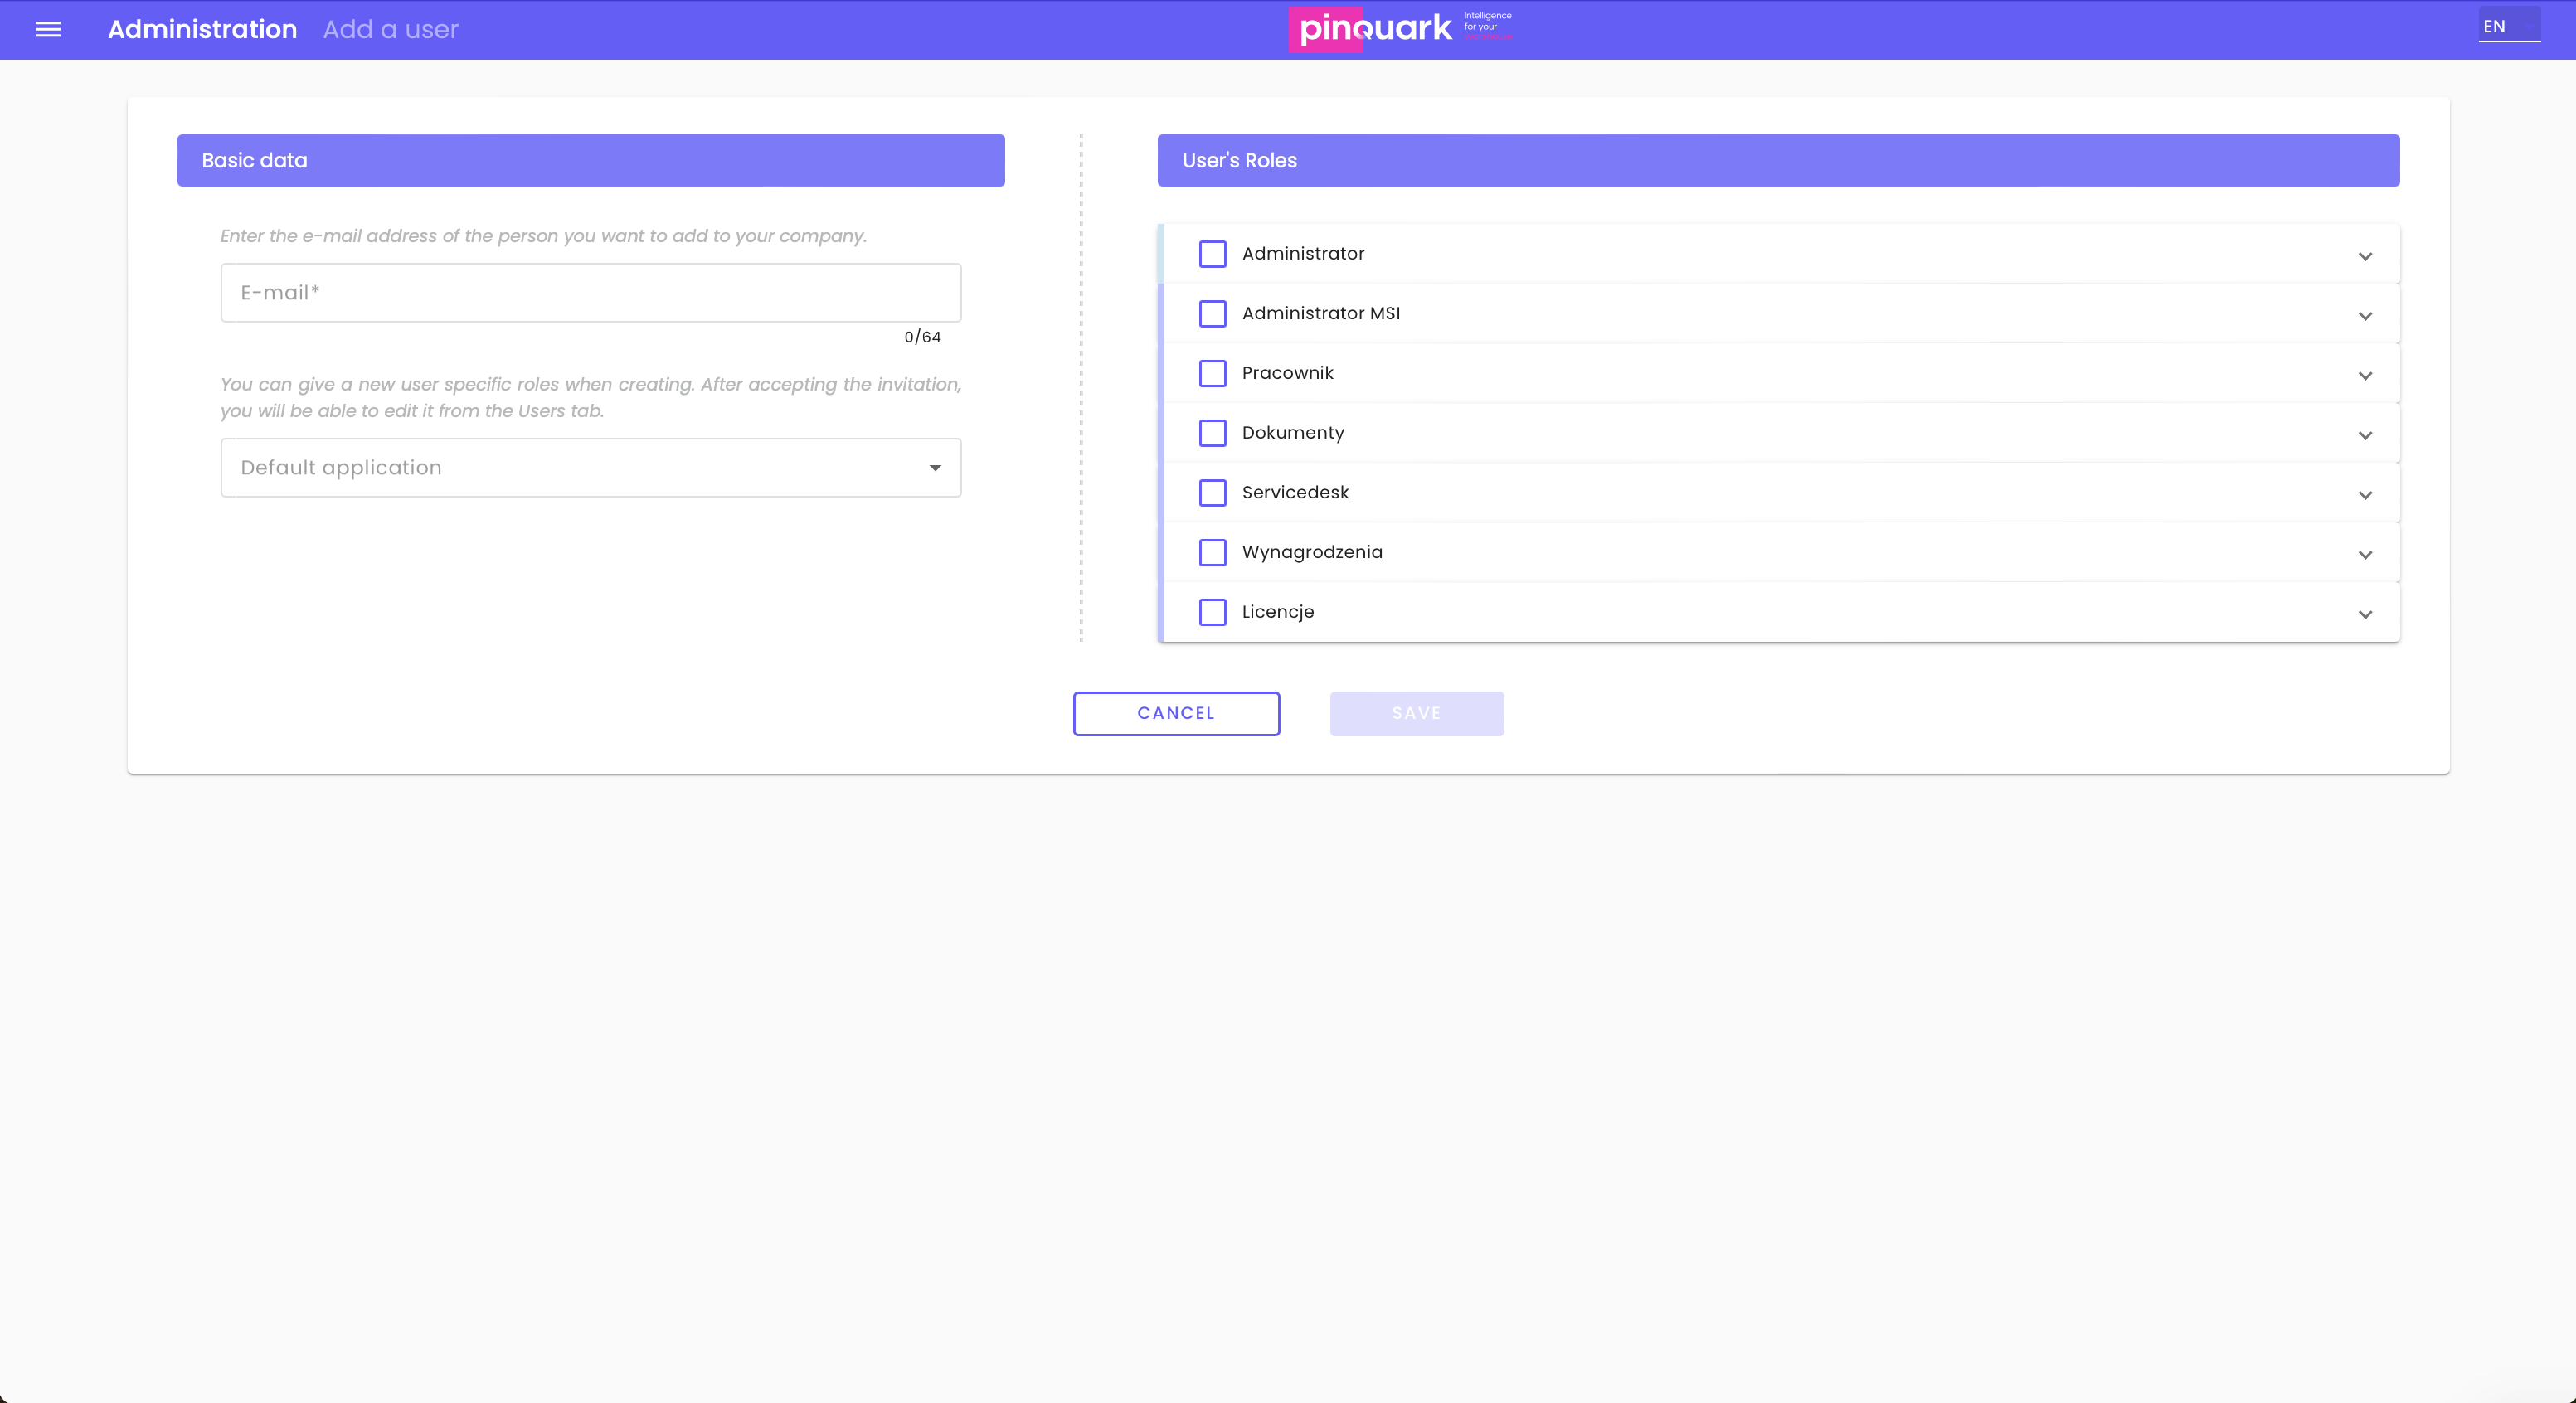
Task: Enable the Pracownik role checkbox
Action: [x=1212, y=373]
